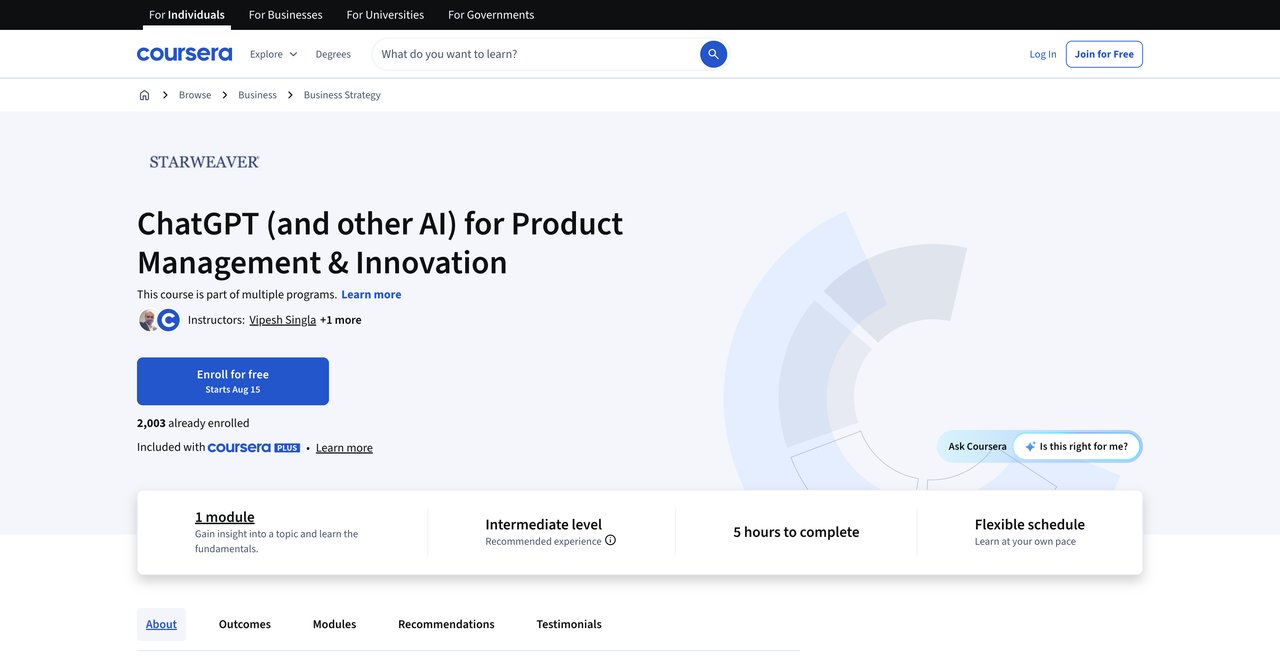The width and height of the screenshot is (1280, 670).
Task: Expand the Explore dropdown menu
Action: coord(273,54)
